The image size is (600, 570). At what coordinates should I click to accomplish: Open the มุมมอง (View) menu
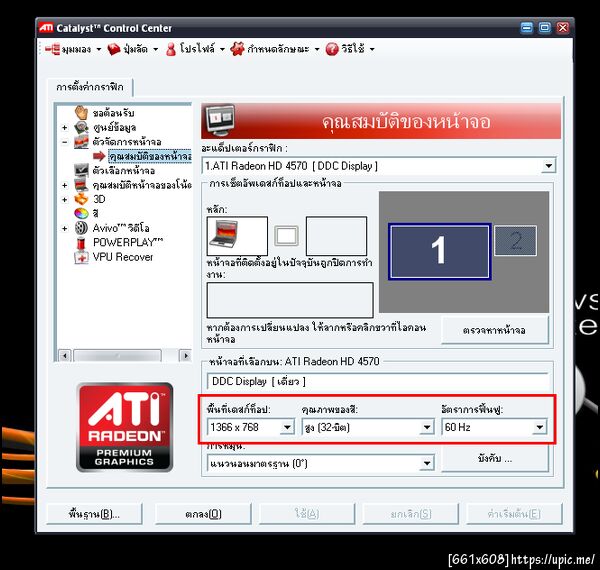pyautogui.click(x=73, y=49)
